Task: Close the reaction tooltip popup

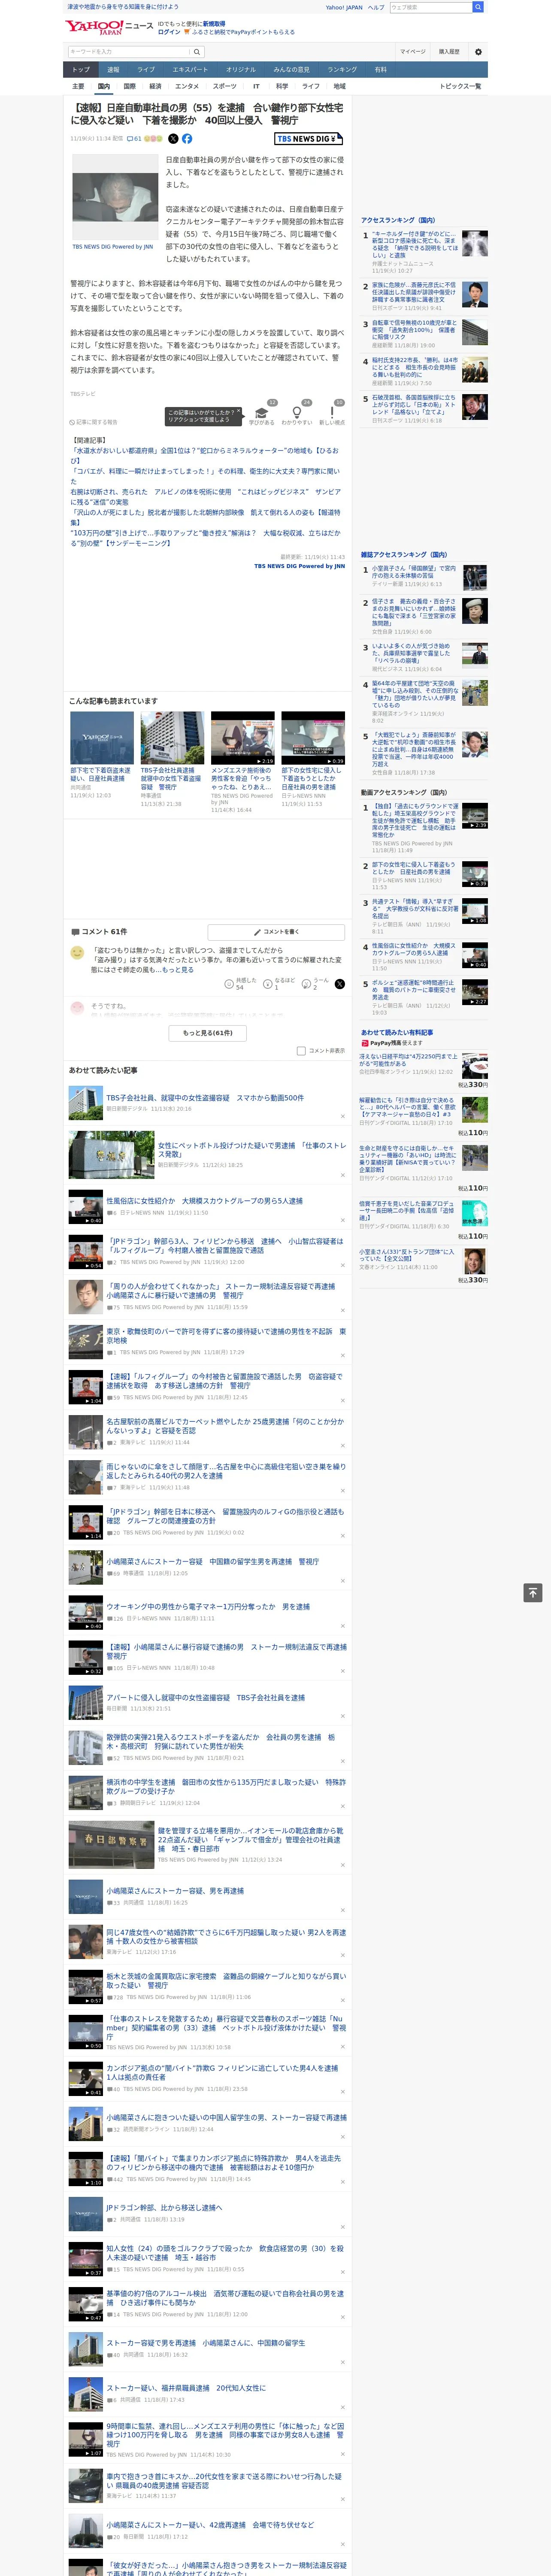Action: tap(240, 411)
